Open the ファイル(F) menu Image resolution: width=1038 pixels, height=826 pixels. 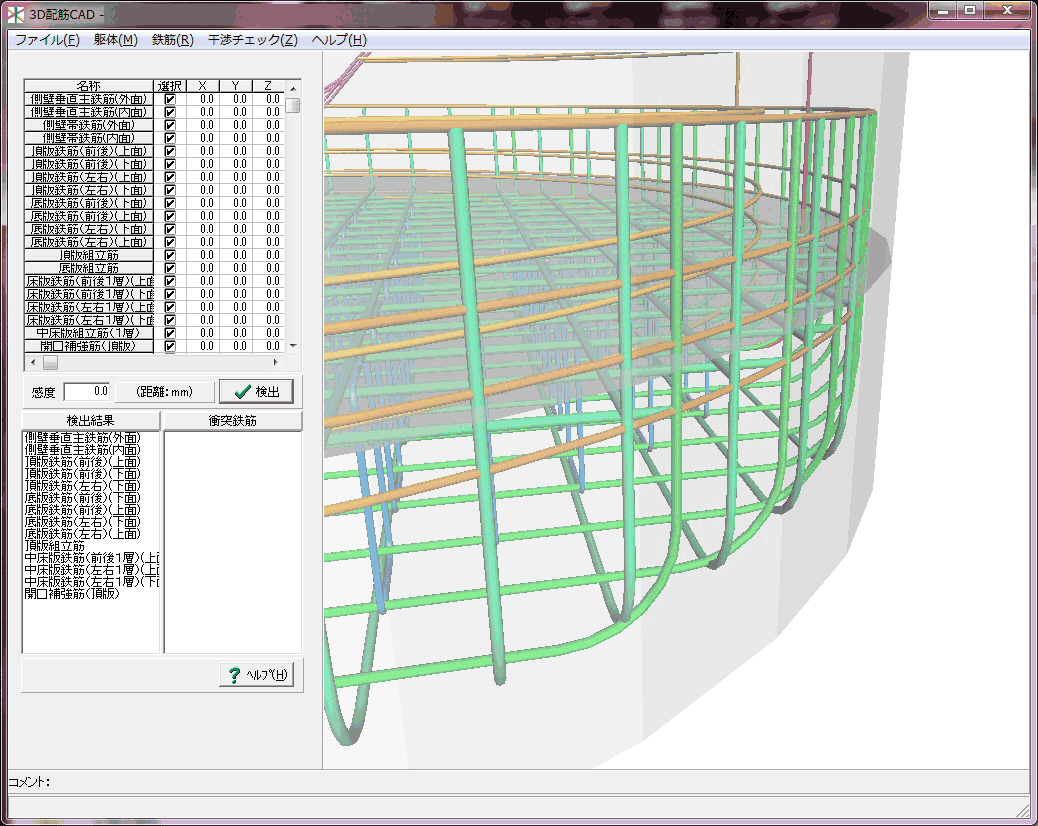point(47,40)
